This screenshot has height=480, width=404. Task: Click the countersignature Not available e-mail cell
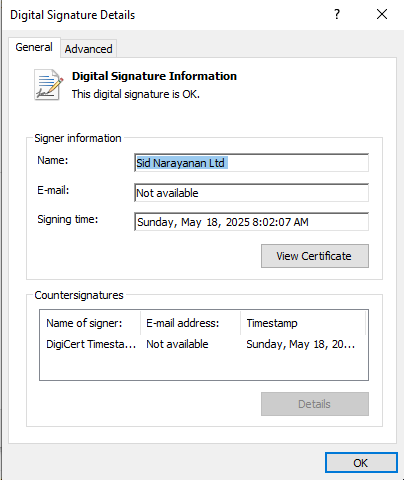(177, 344)
